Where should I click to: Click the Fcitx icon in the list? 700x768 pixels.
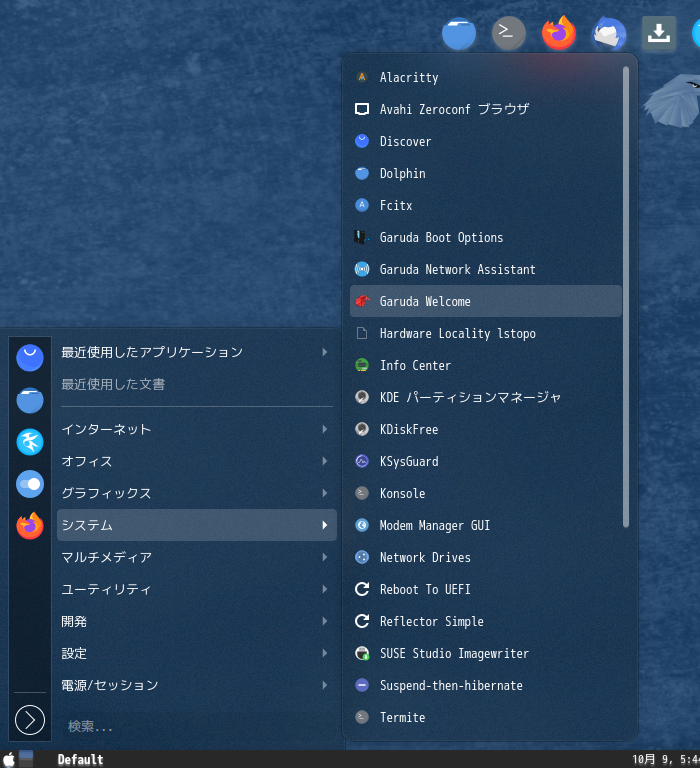click(x=362, y=205)
